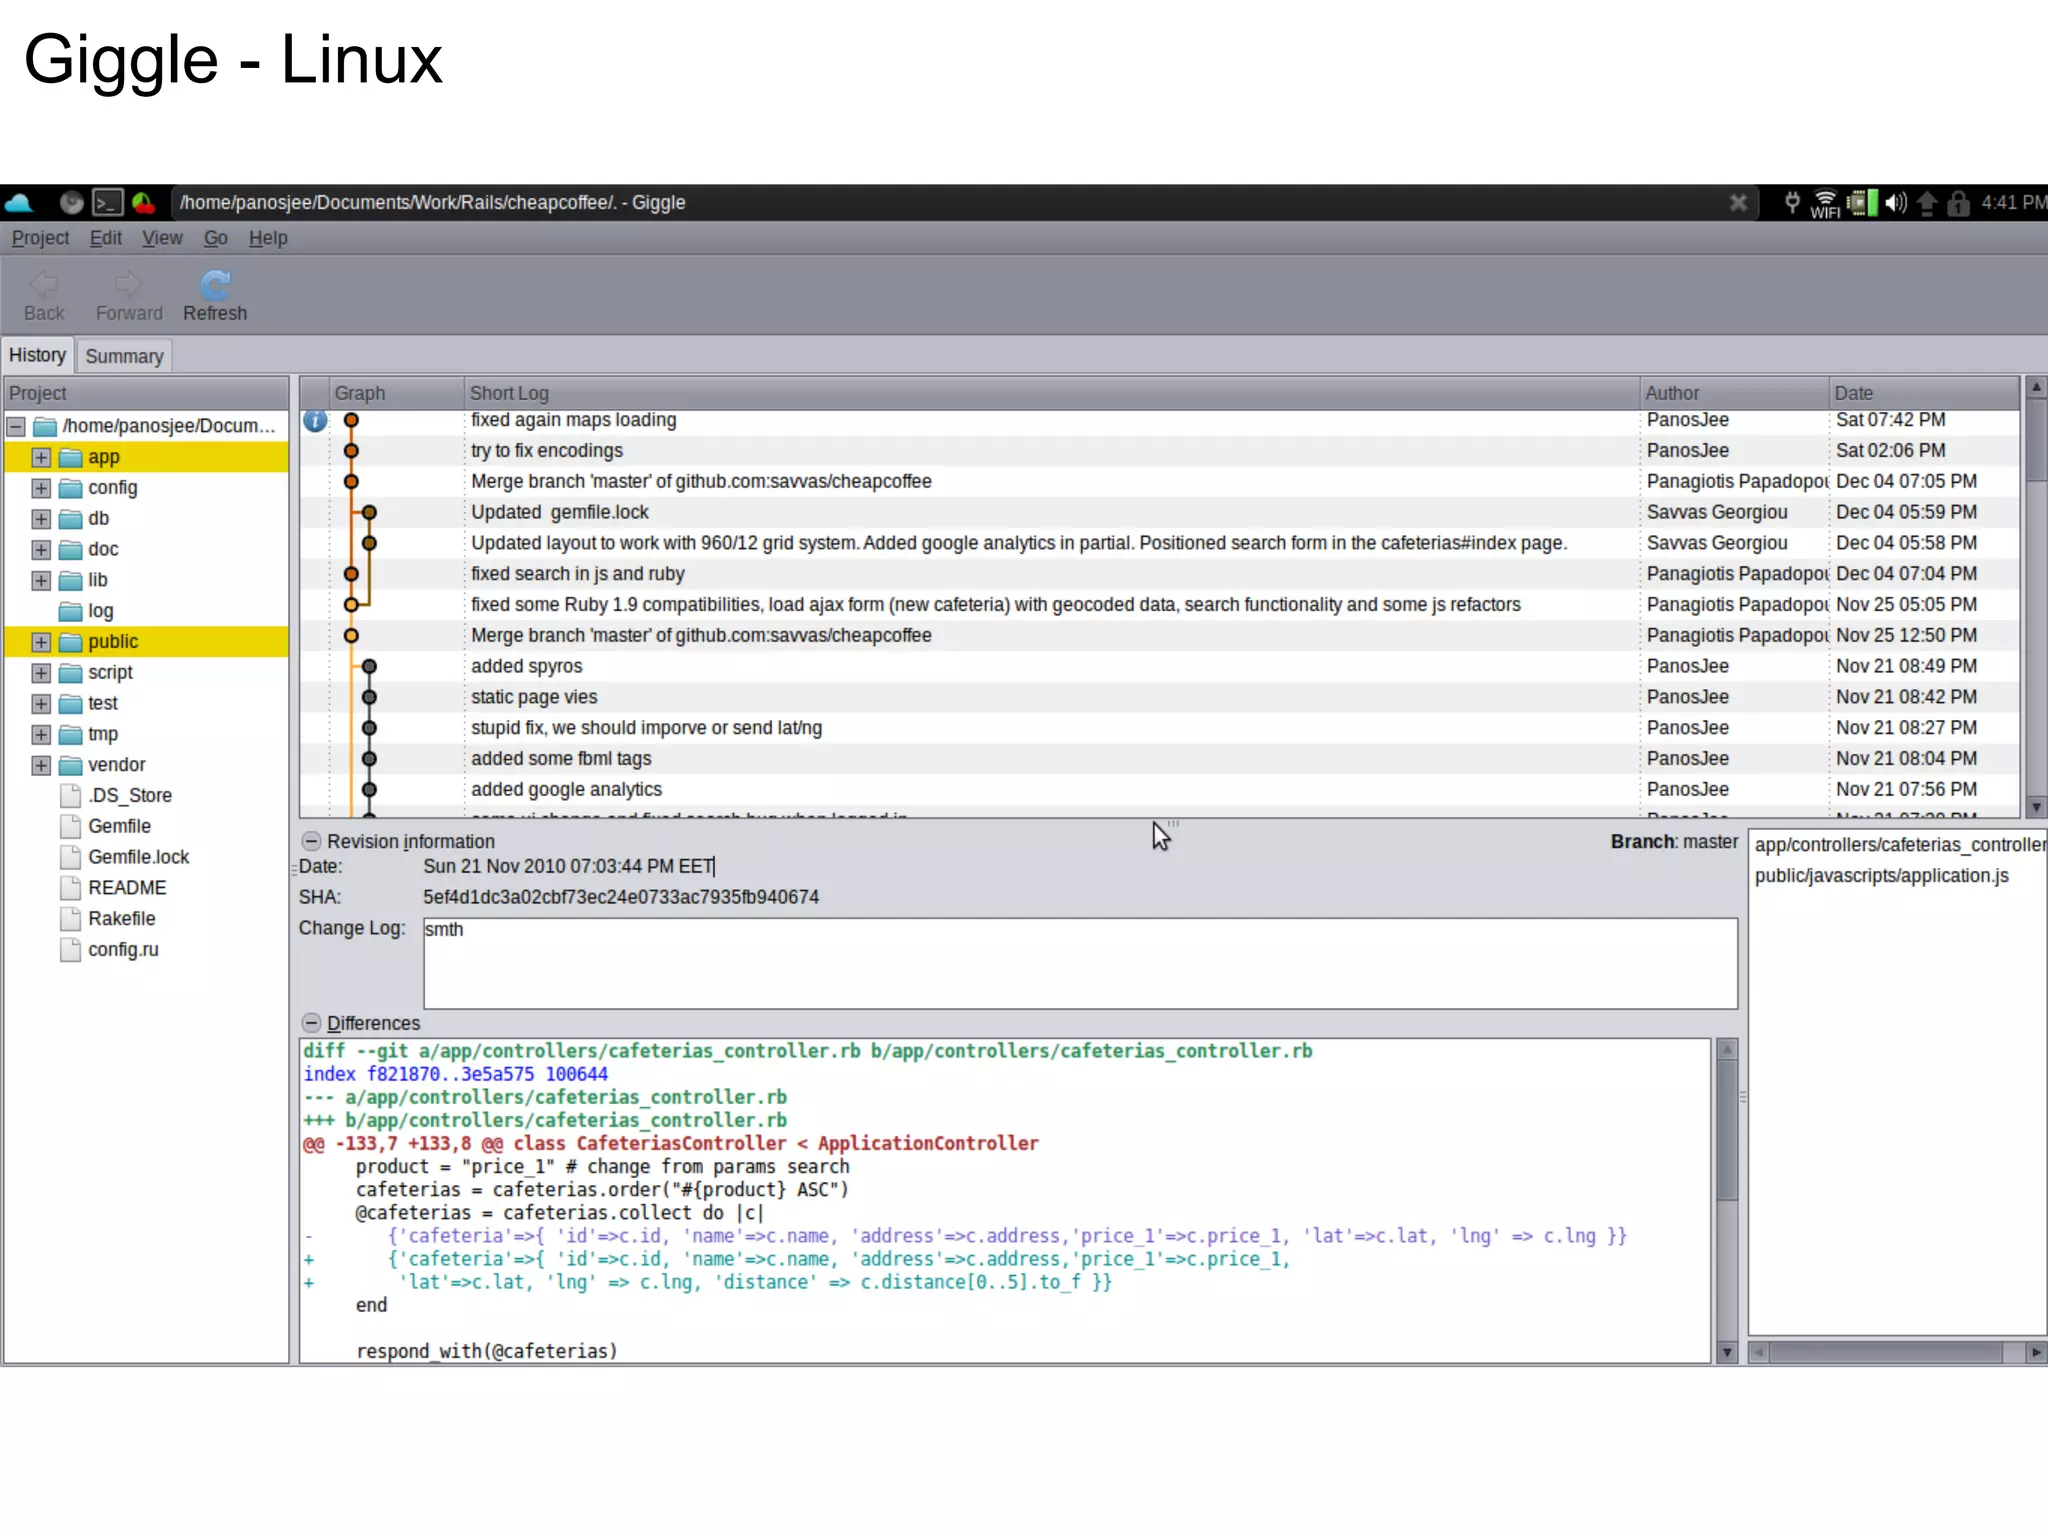
Task: Expand the app folder
Action: pyautogui.click(x=41, y=458)
